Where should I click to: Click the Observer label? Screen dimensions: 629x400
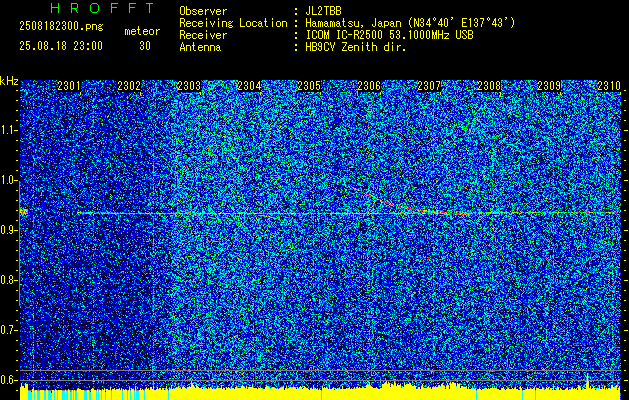[x=203, y=11]
